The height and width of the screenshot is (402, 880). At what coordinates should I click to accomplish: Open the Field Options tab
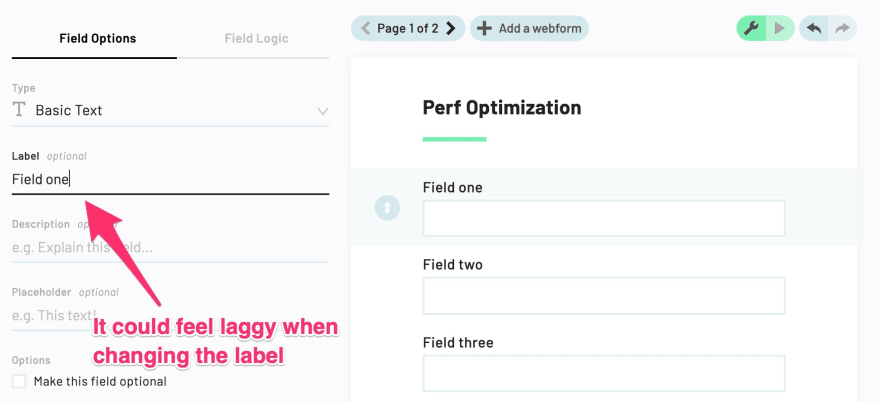98,39
